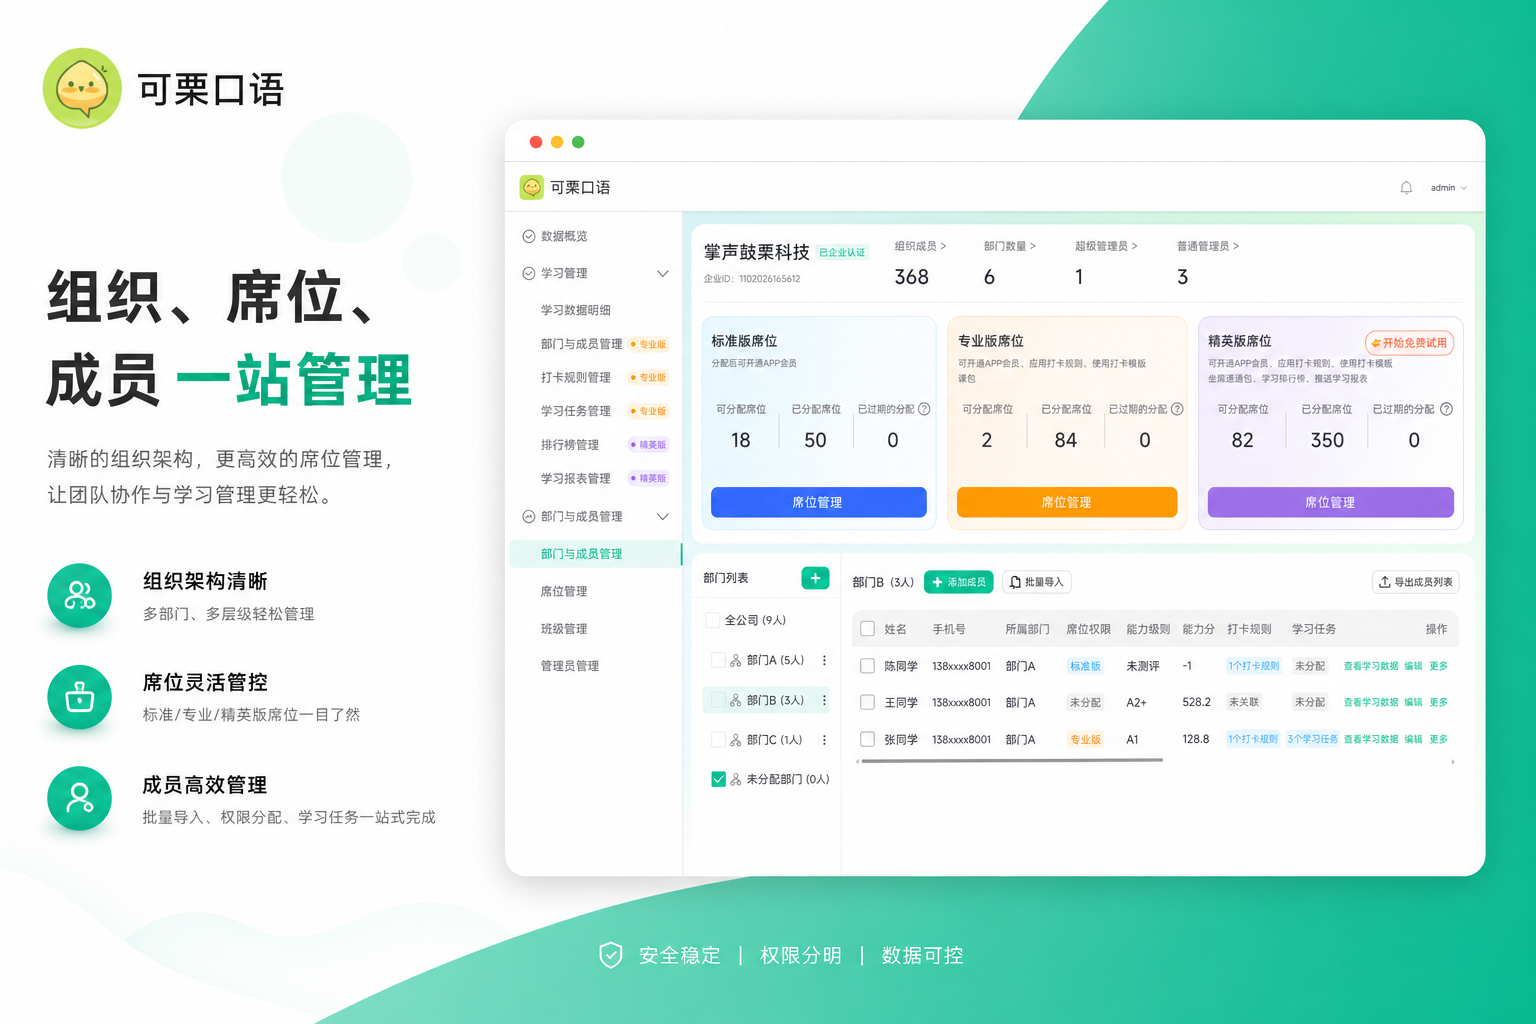The image size is (1536, 1024).
Task: Collapse the 部门与成员管理 section chevron
Action: 662,516
